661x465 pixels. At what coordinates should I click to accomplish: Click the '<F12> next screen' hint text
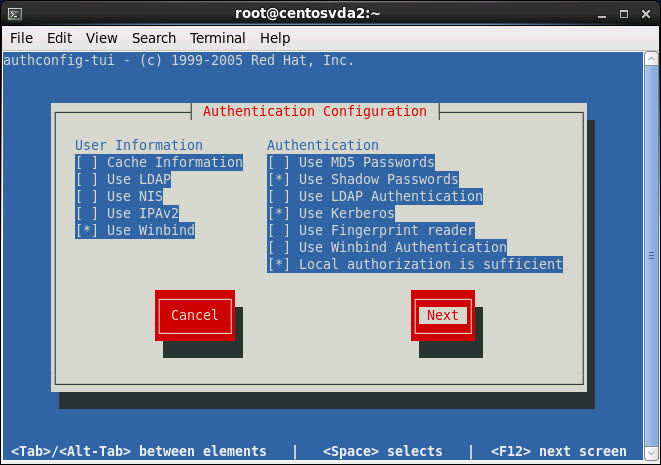[x=559, y=451]
